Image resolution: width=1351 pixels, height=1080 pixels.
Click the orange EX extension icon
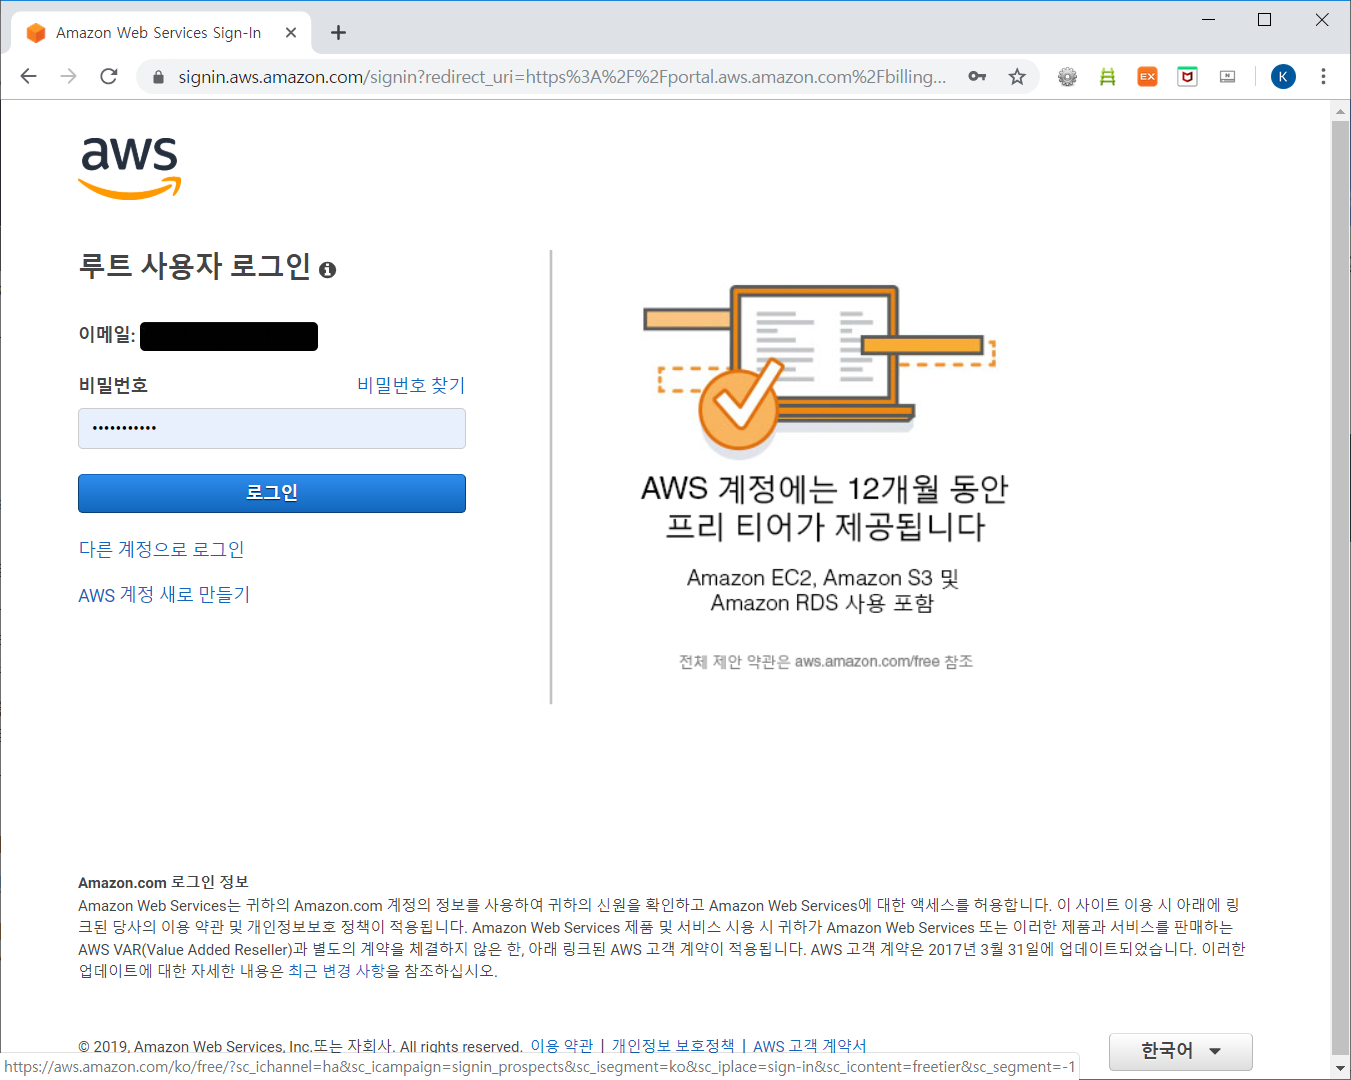coord(1147,77)
